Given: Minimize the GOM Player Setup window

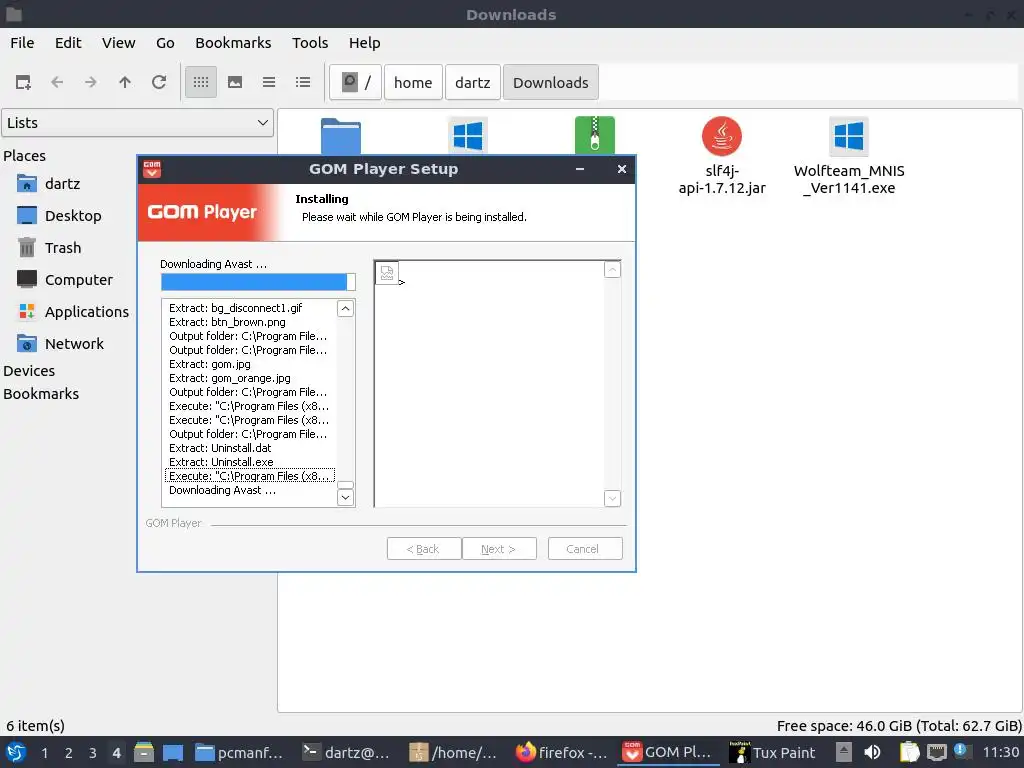Looking at the screenshot, I should click(580, 169).
